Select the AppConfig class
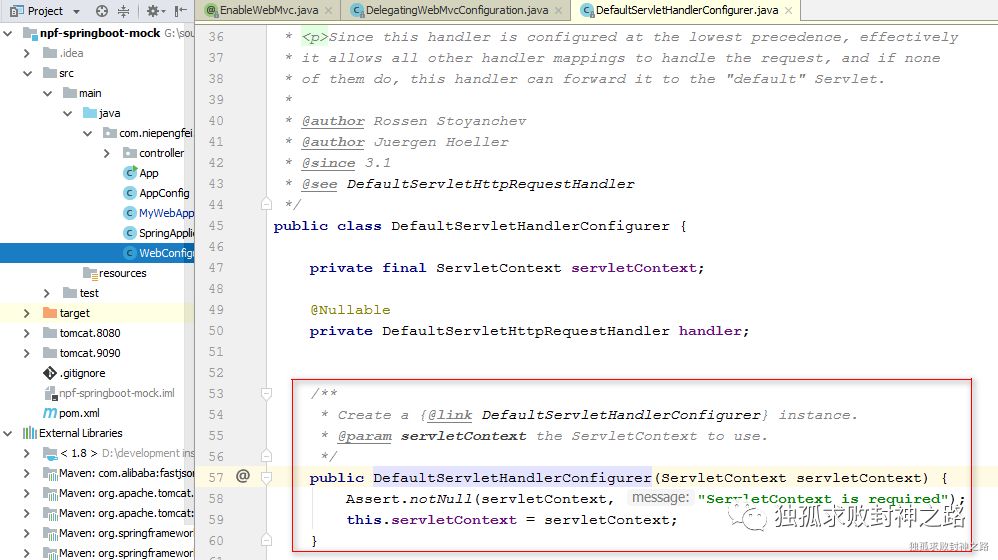The image size is (998, 560). click(164, 193)
